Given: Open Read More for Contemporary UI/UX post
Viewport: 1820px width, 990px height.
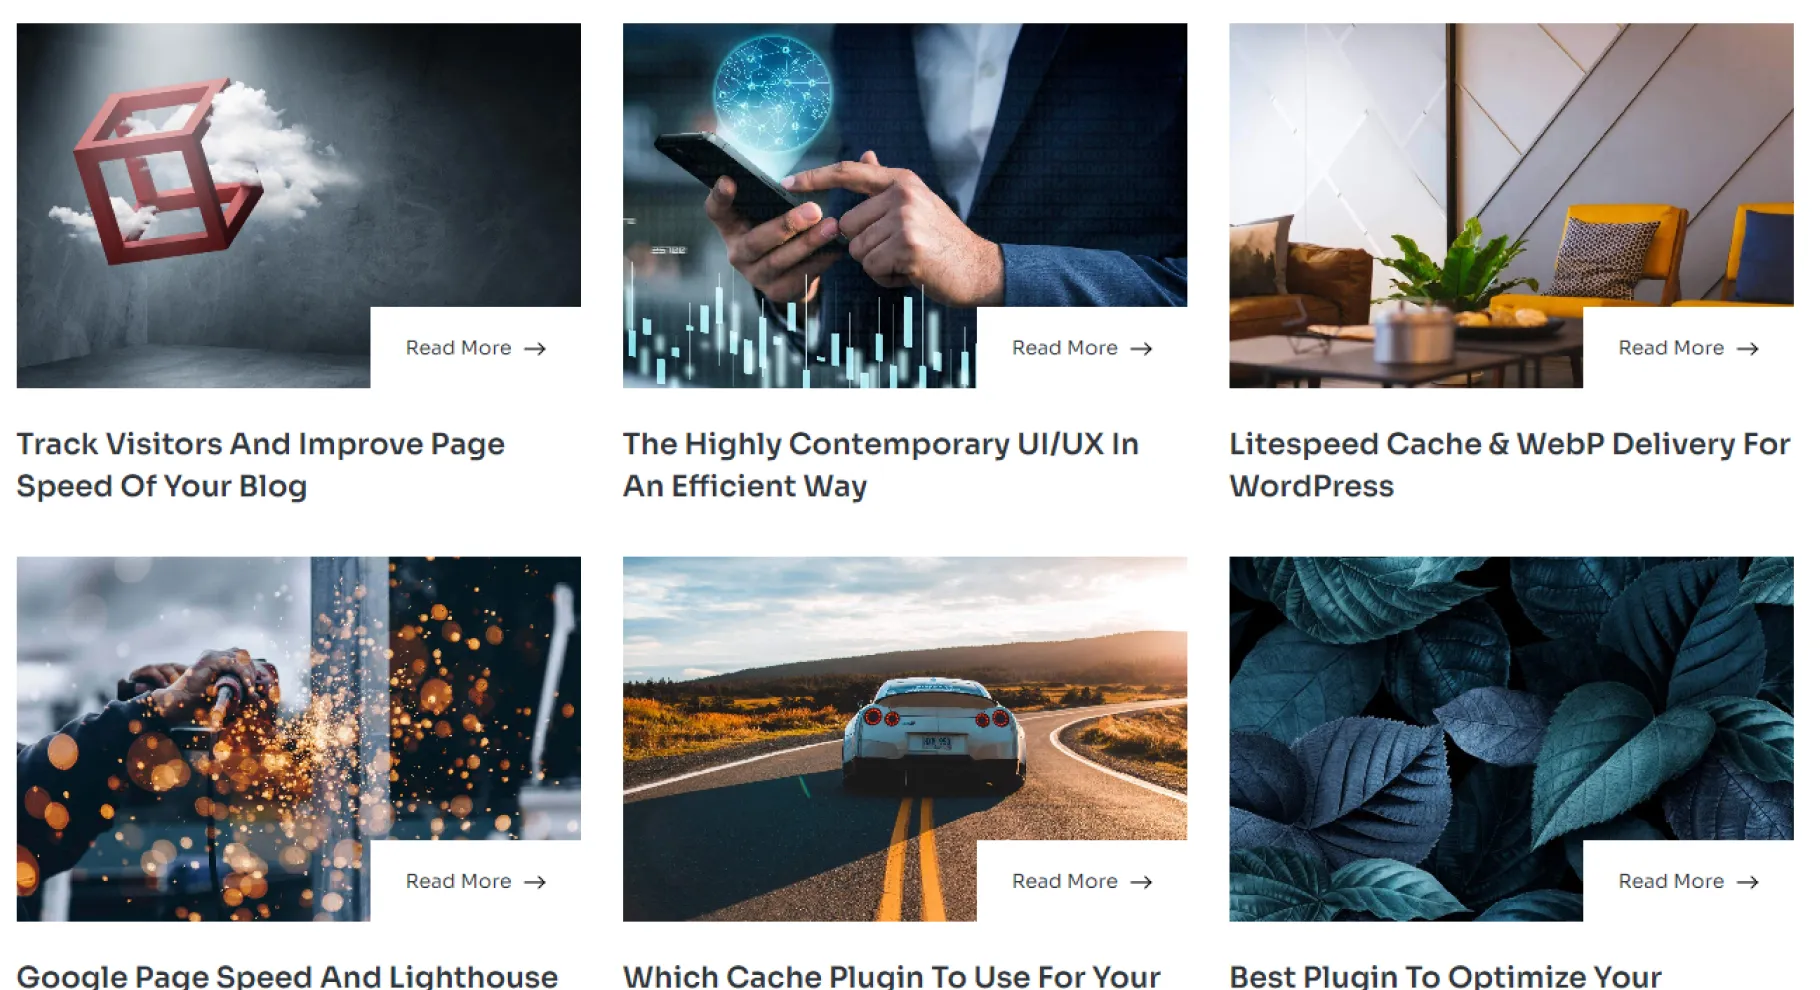Looking at the screenshot, I should 1082,348.
